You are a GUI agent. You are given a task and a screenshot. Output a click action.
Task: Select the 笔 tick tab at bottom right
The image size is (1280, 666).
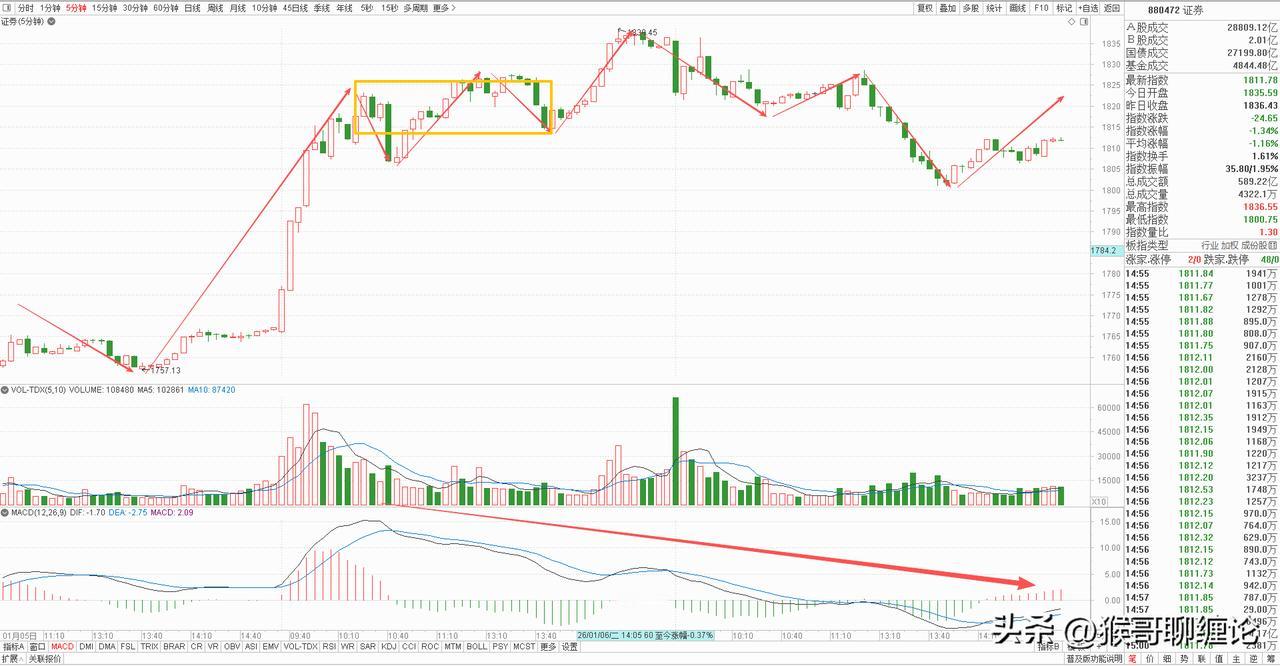1132,659
